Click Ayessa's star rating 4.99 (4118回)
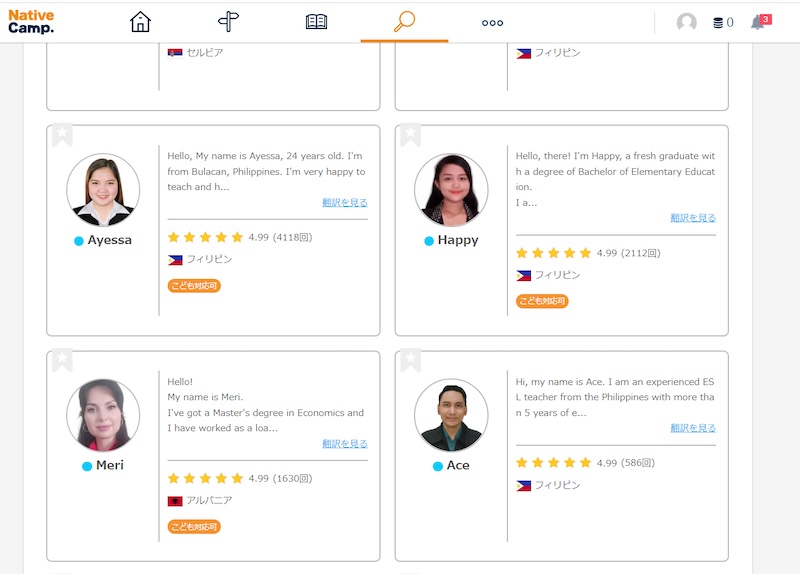 (x=240, y=237)
